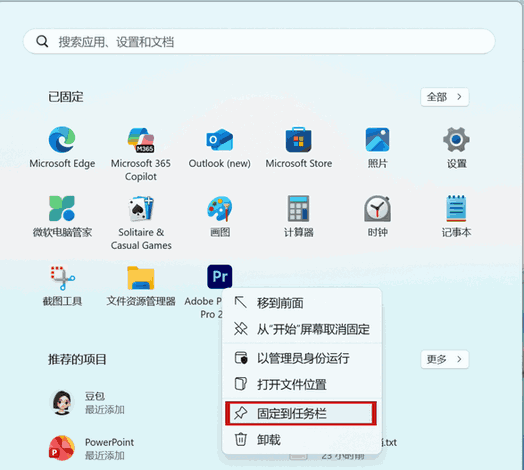
Task: Open Outlook (new) app
Action: 220,147
